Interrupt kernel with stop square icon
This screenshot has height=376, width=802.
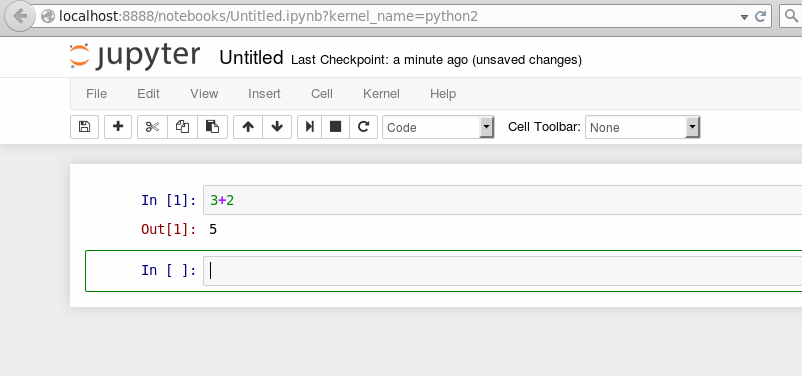pos(336,127)
